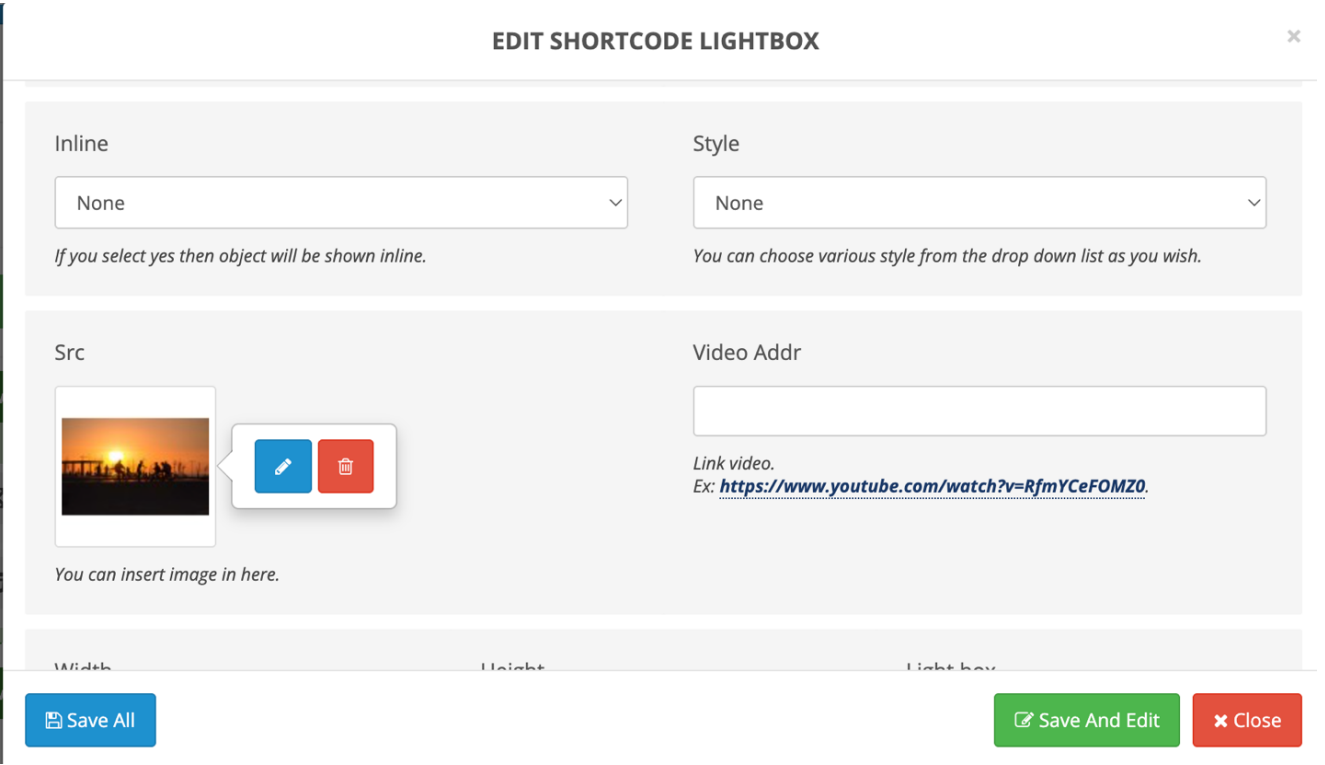This screenshot has height=765, width=1325.
Task: Click the X icon in red Close button
Action: tap(1220, 720)
